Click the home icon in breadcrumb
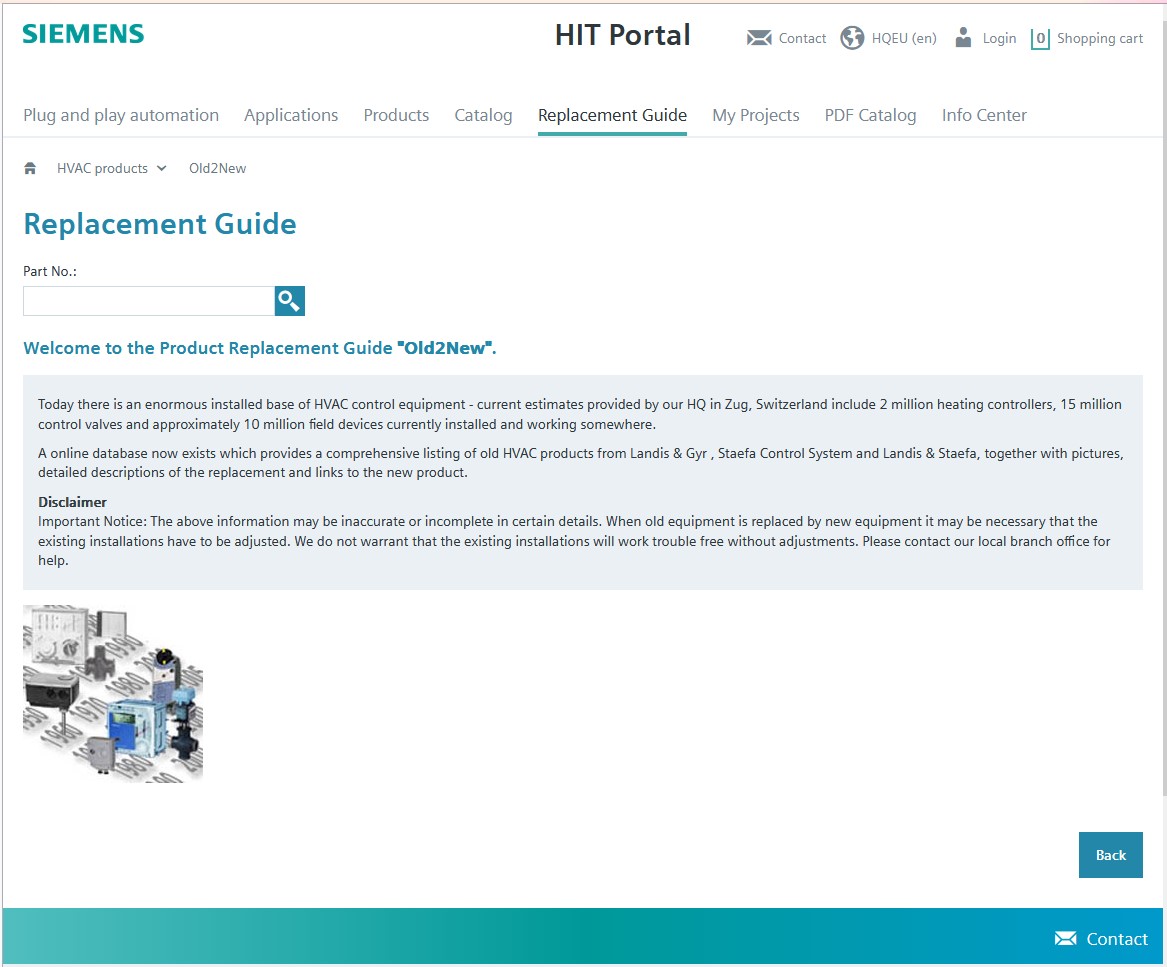1167x967 pixels. 30,168
